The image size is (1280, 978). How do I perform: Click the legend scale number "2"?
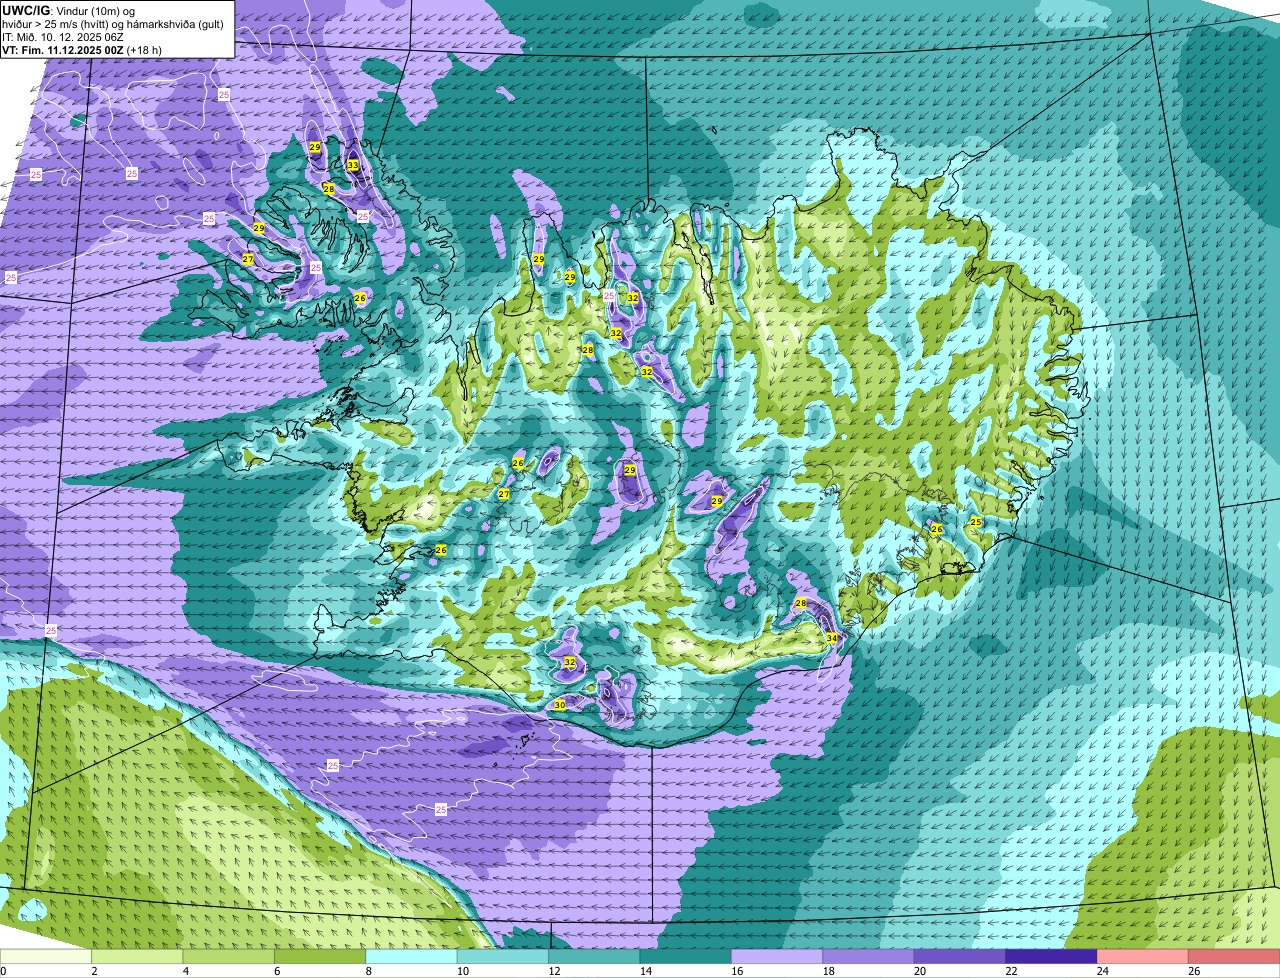(93, 971)
